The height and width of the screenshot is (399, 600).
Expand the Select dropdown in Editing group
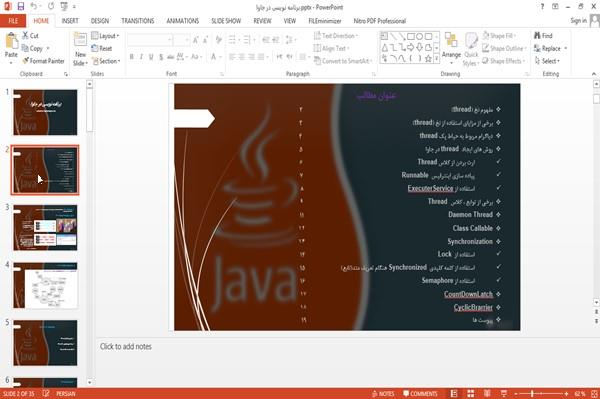coord(547,61)
